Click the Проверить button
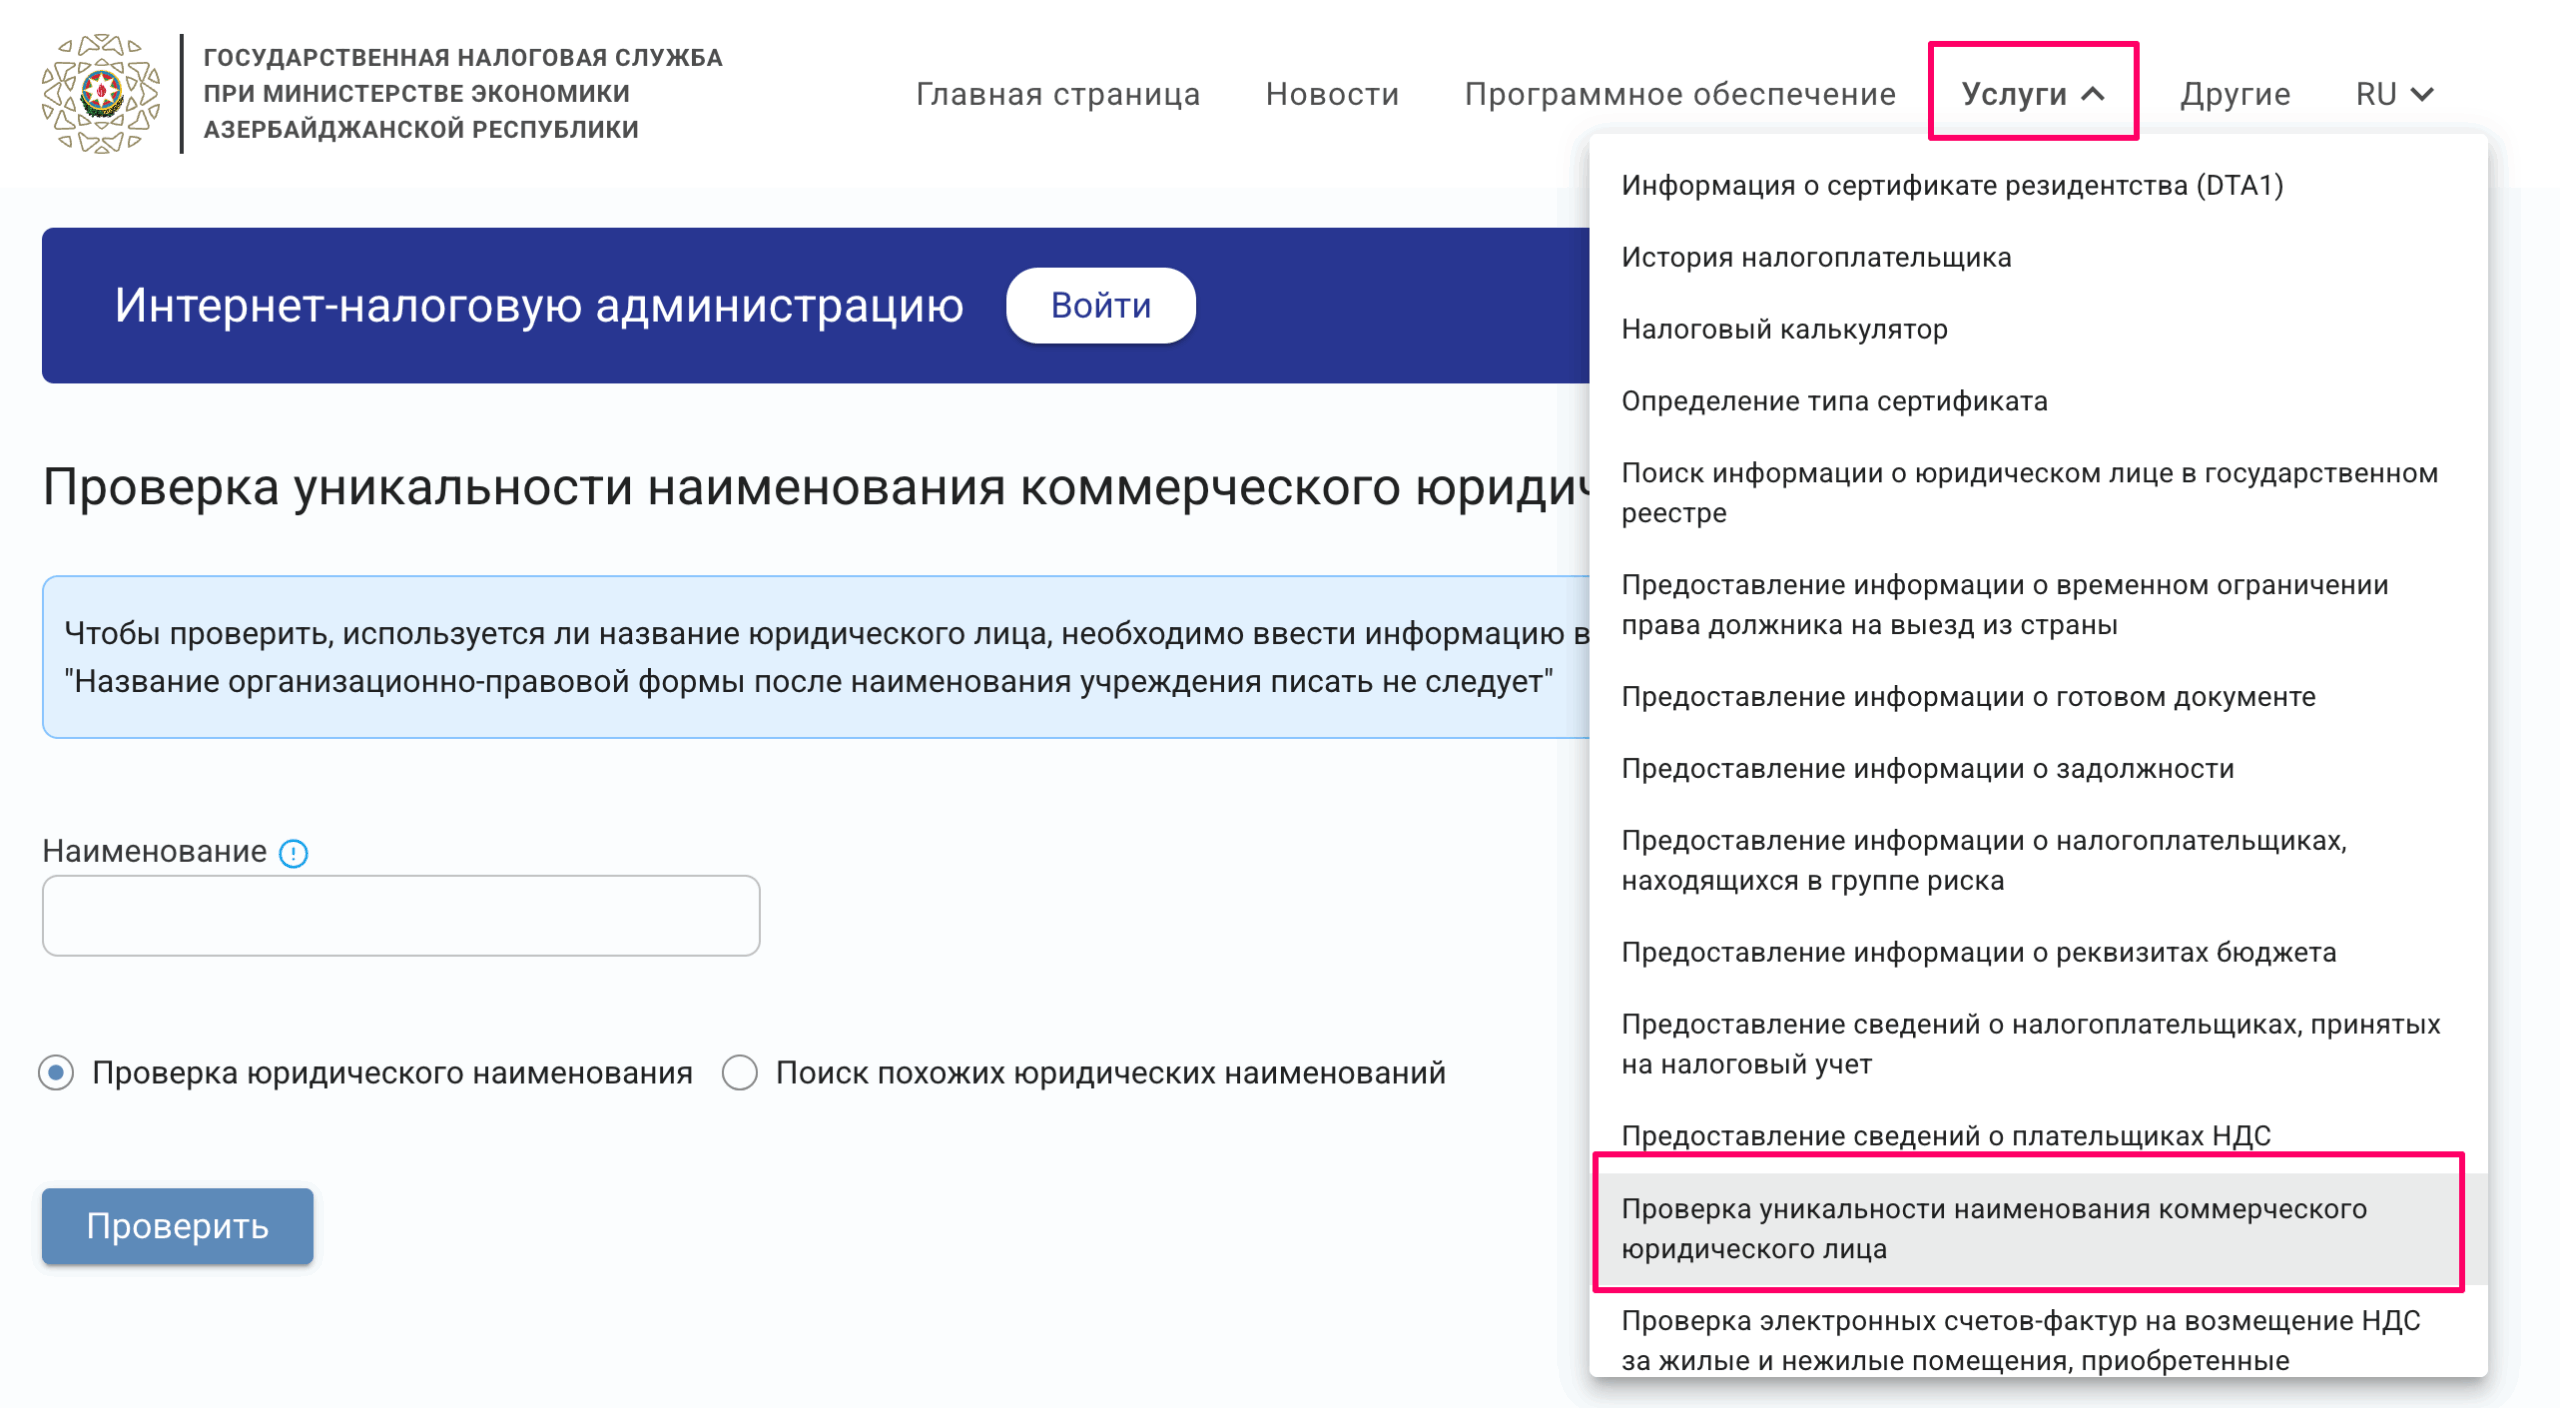 pos(177,1226)
